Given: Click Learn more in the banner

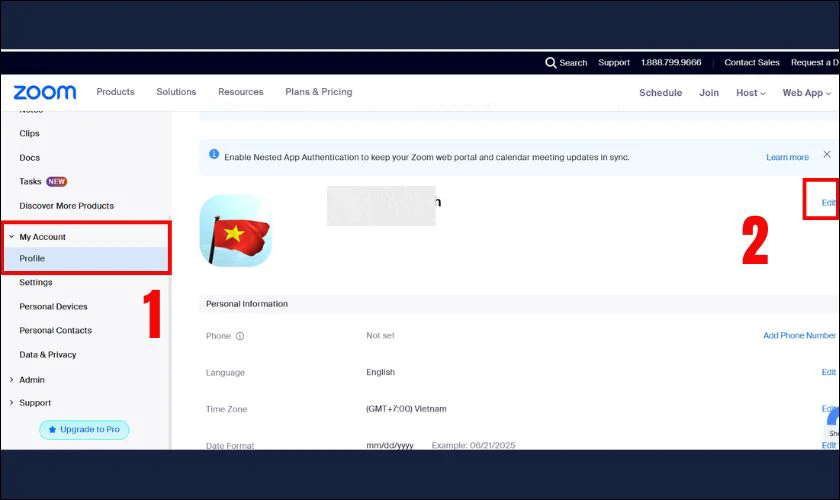Looking at the screenshot, I should tap(787, 157).
